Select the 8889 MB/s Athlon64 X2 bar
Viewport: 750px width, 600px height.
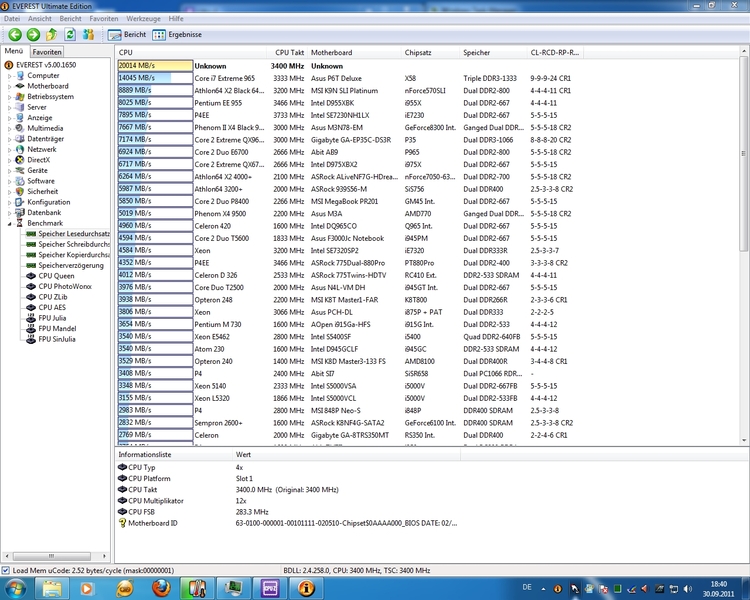point(155,90)
